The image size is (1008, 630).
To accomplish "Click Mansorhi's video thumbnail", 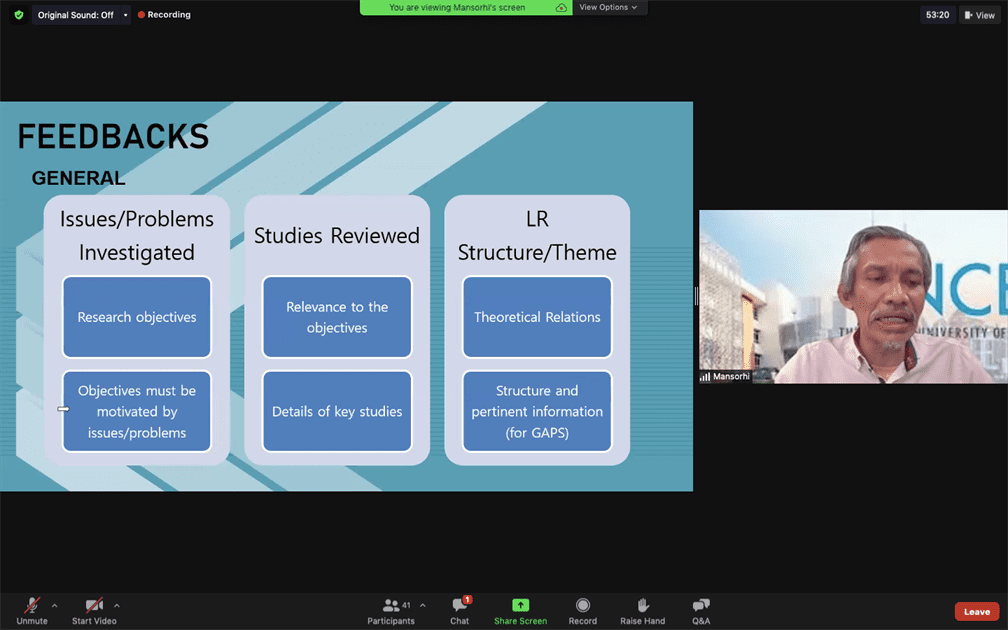I will pos(853,295).
